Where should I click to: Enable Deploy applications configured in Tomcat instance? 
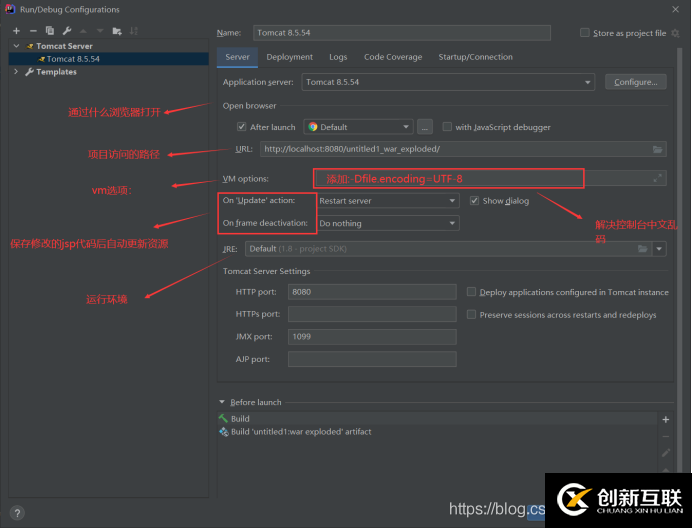471,292
